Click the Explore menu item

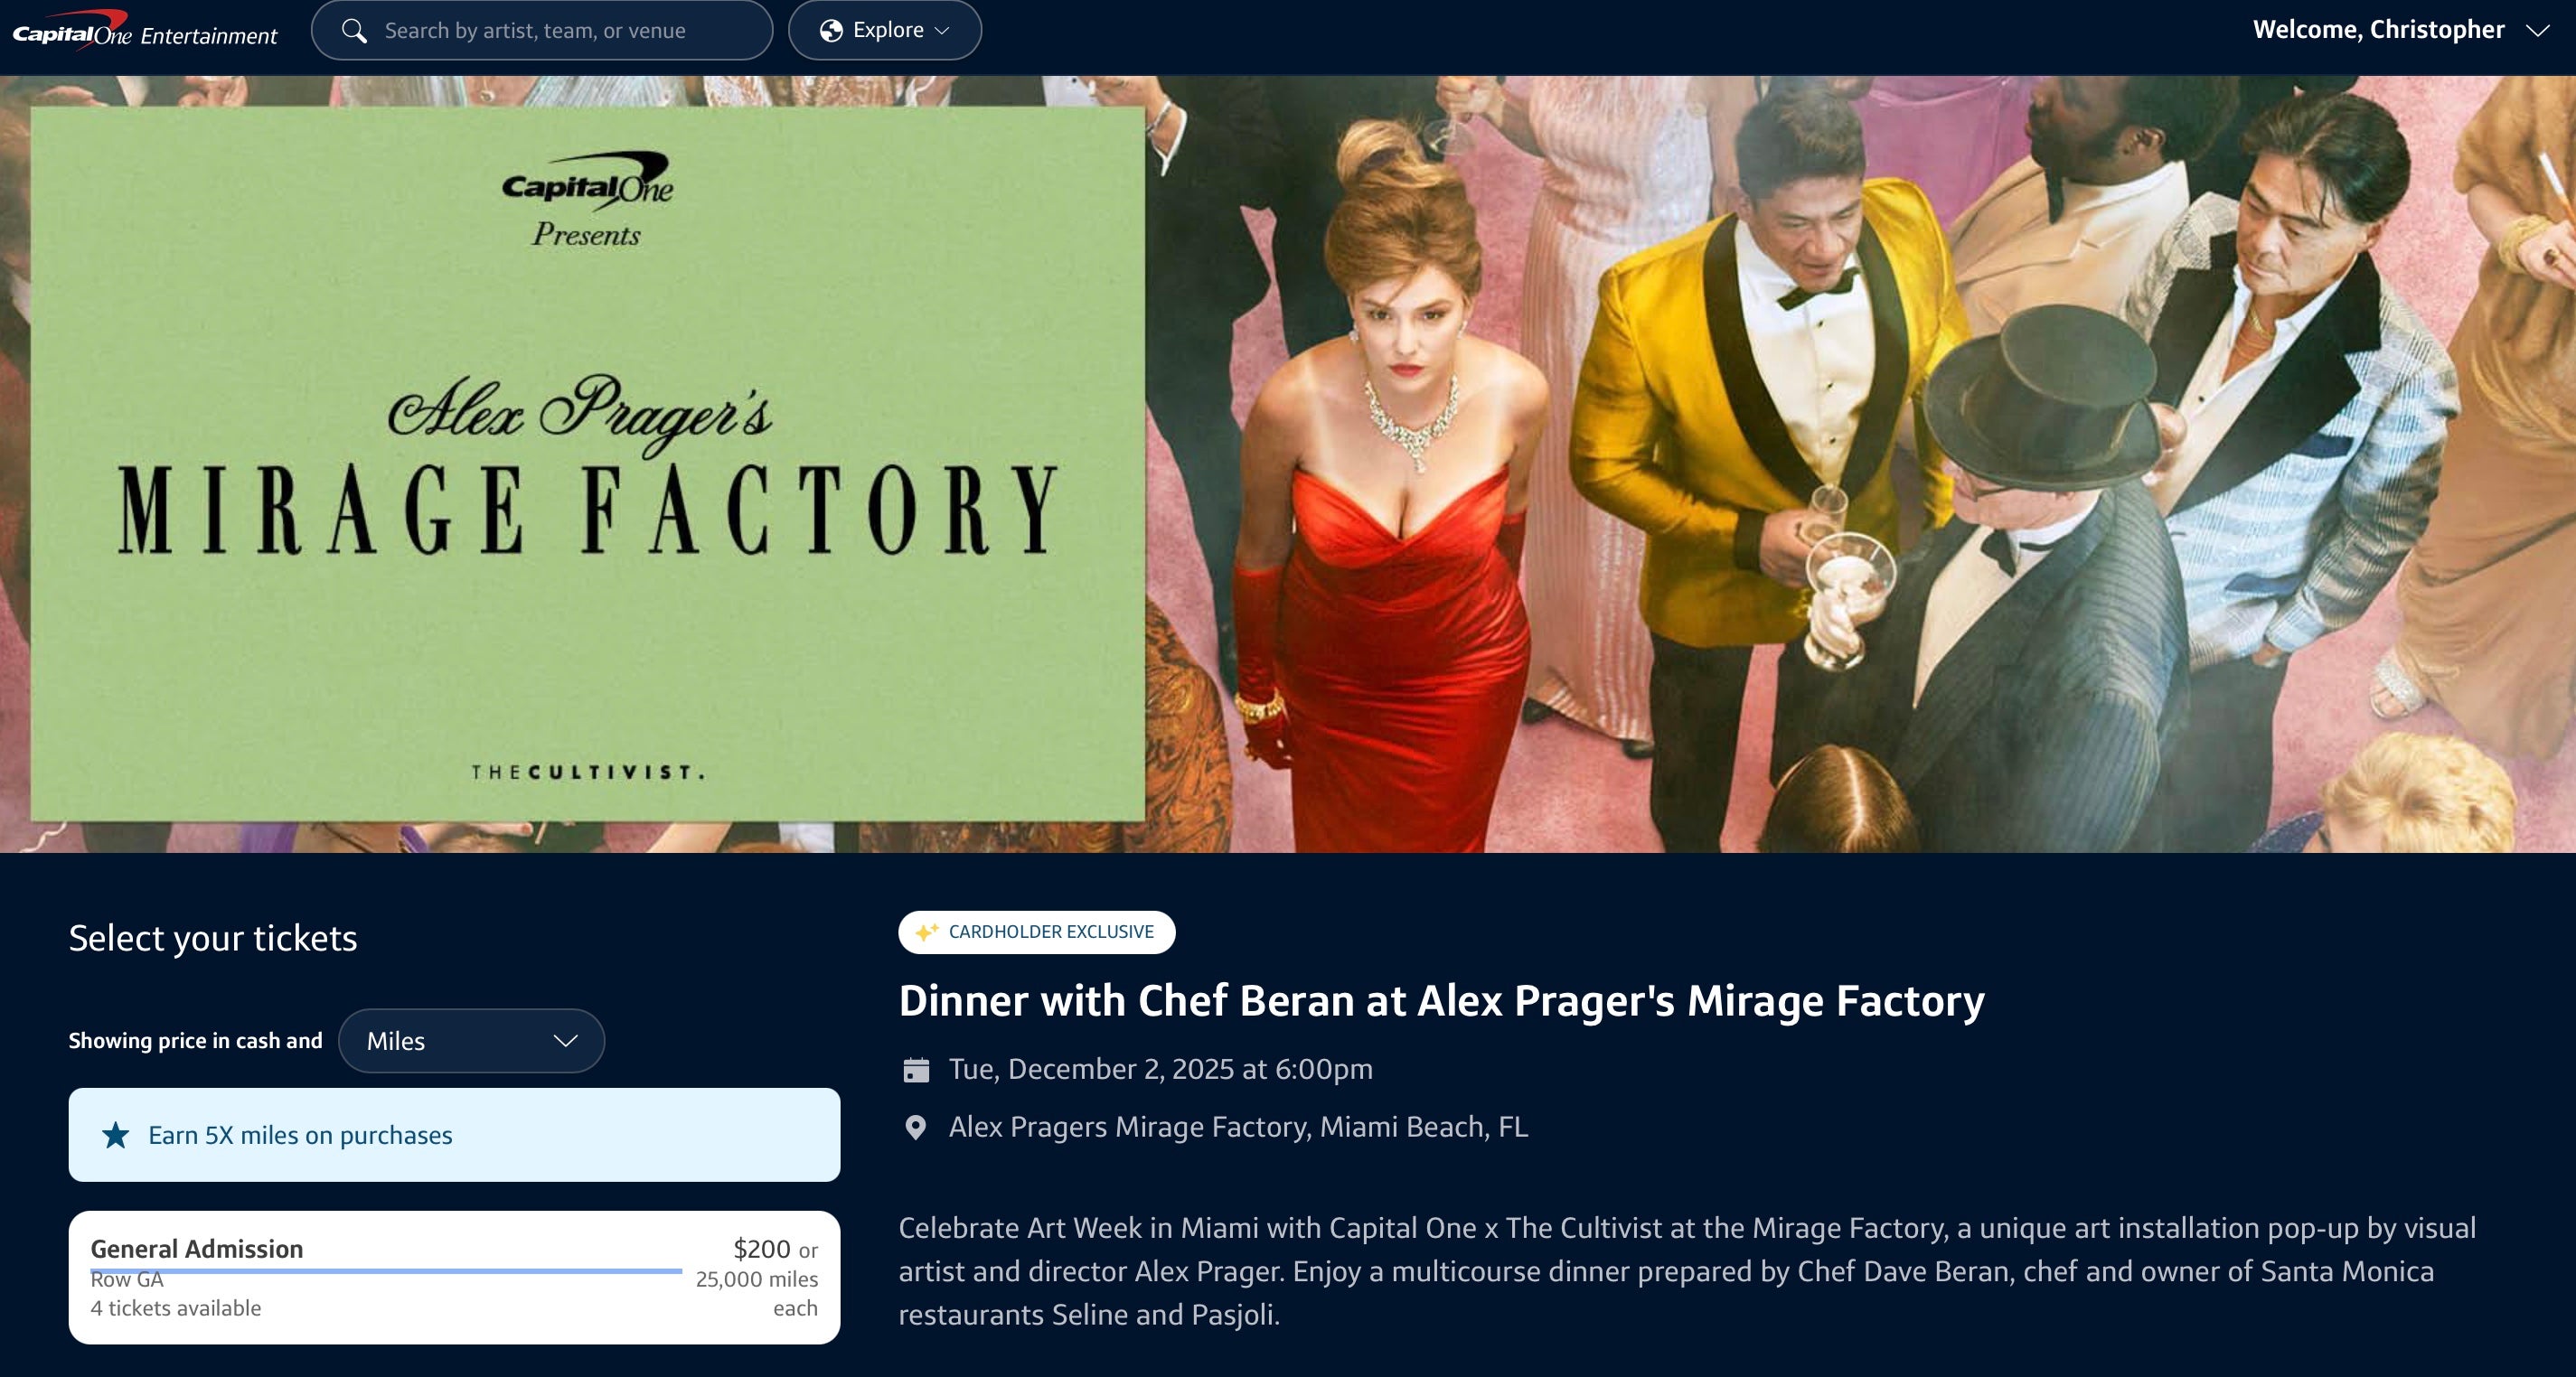pyautogui.click(x=884, y=30)
